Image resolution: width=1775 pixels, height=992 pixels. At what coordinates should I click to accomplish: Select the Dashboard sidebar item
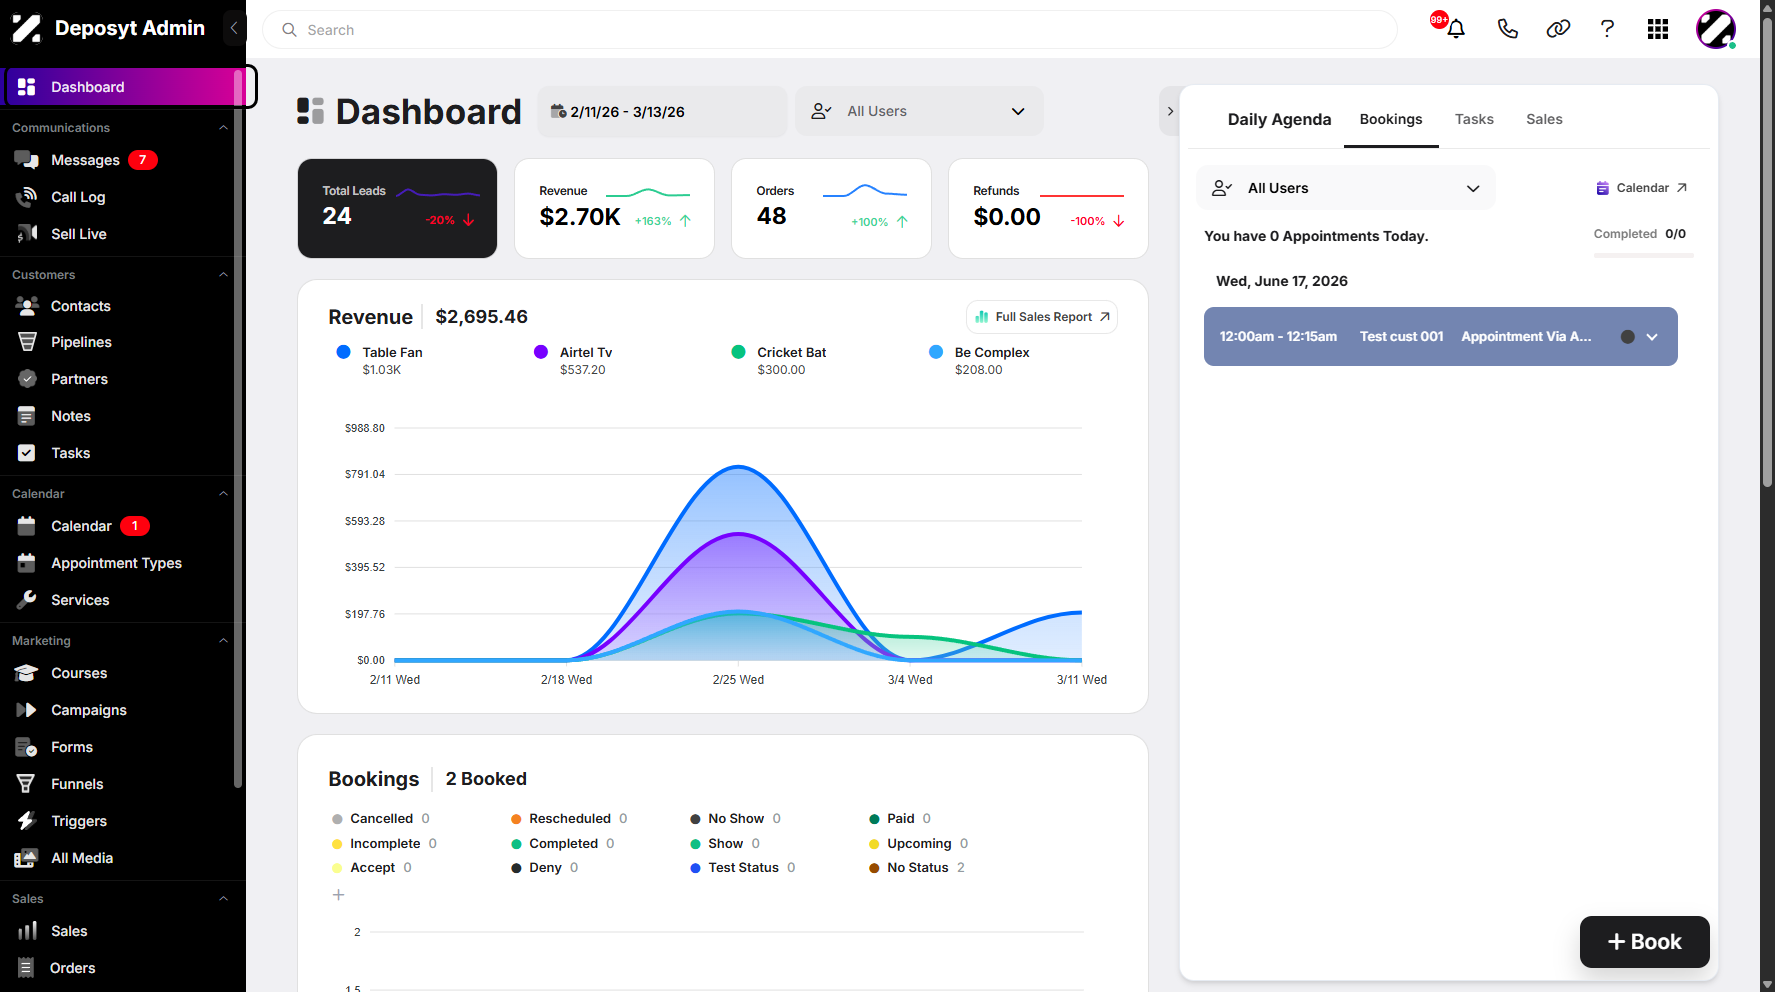coord(125,87)
